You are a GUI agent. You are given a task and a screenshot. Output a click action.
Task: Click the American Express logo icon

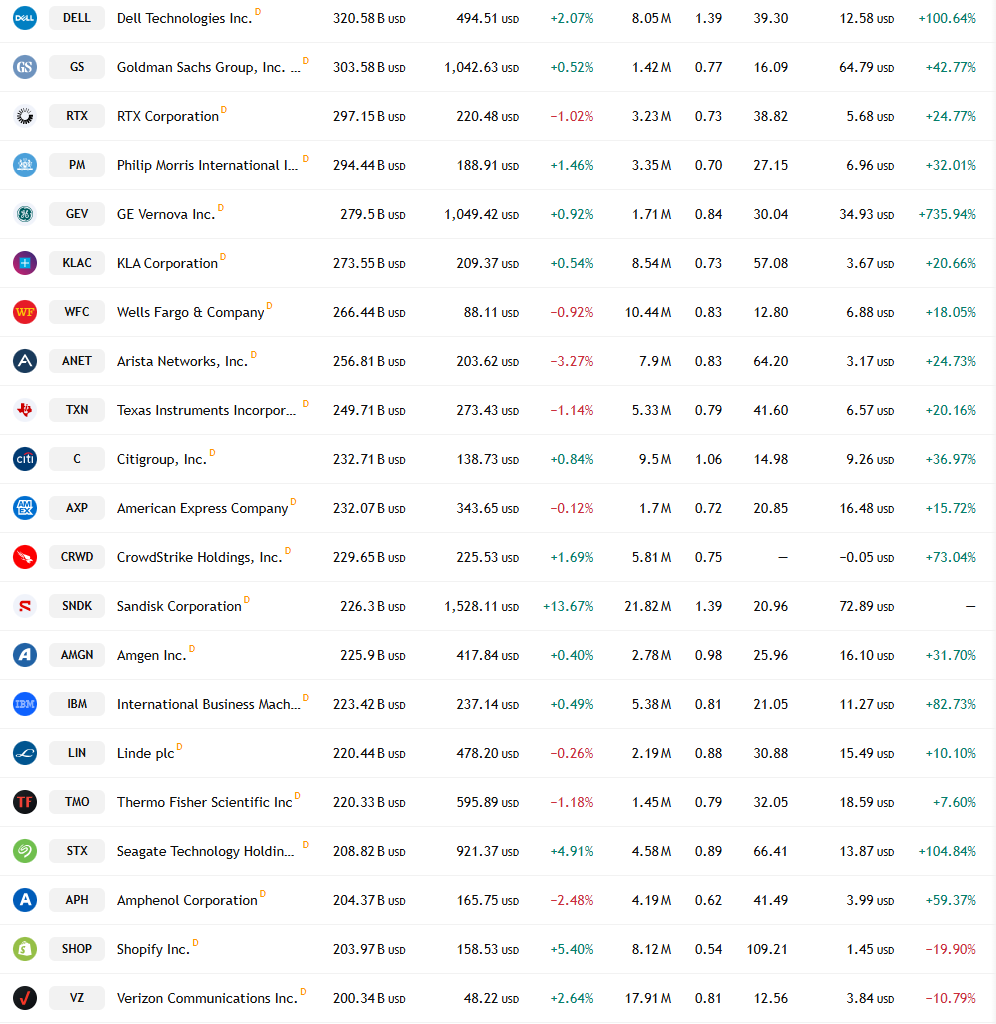[x=25, y=508]
